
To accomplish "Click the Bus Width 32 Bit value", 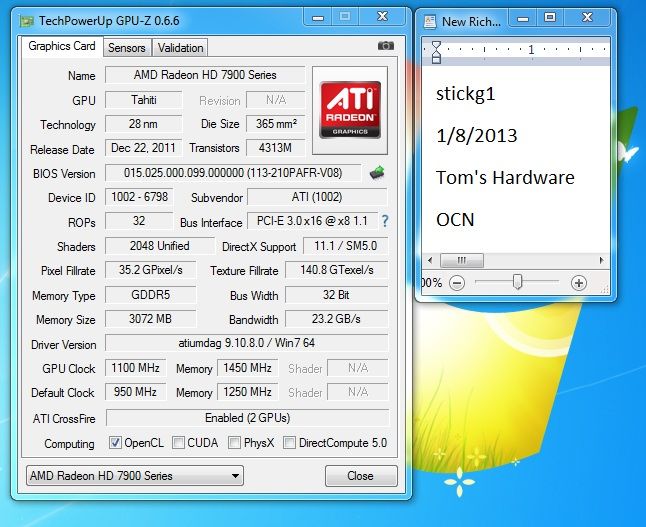I will tap(337, 295).
